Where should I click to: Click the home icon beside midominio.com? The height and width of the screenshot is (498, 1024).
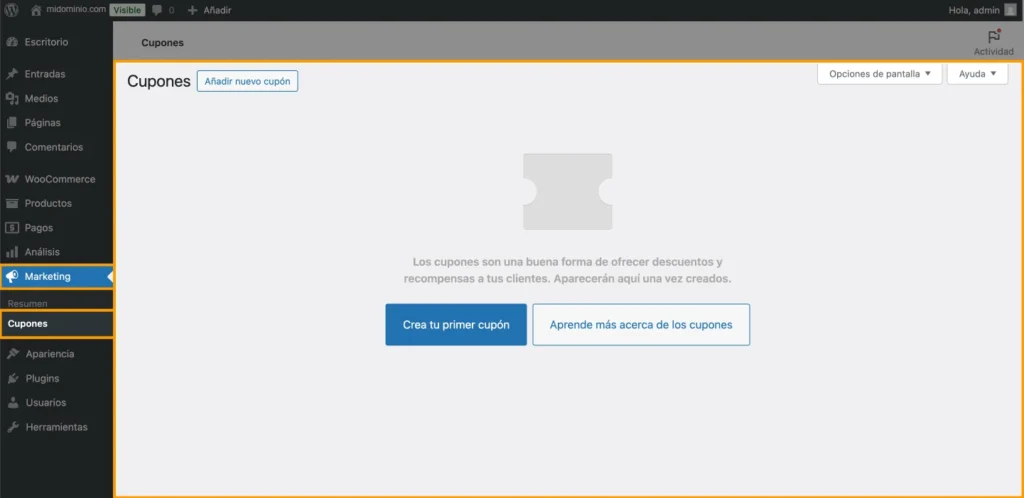(x=37, y=10)
